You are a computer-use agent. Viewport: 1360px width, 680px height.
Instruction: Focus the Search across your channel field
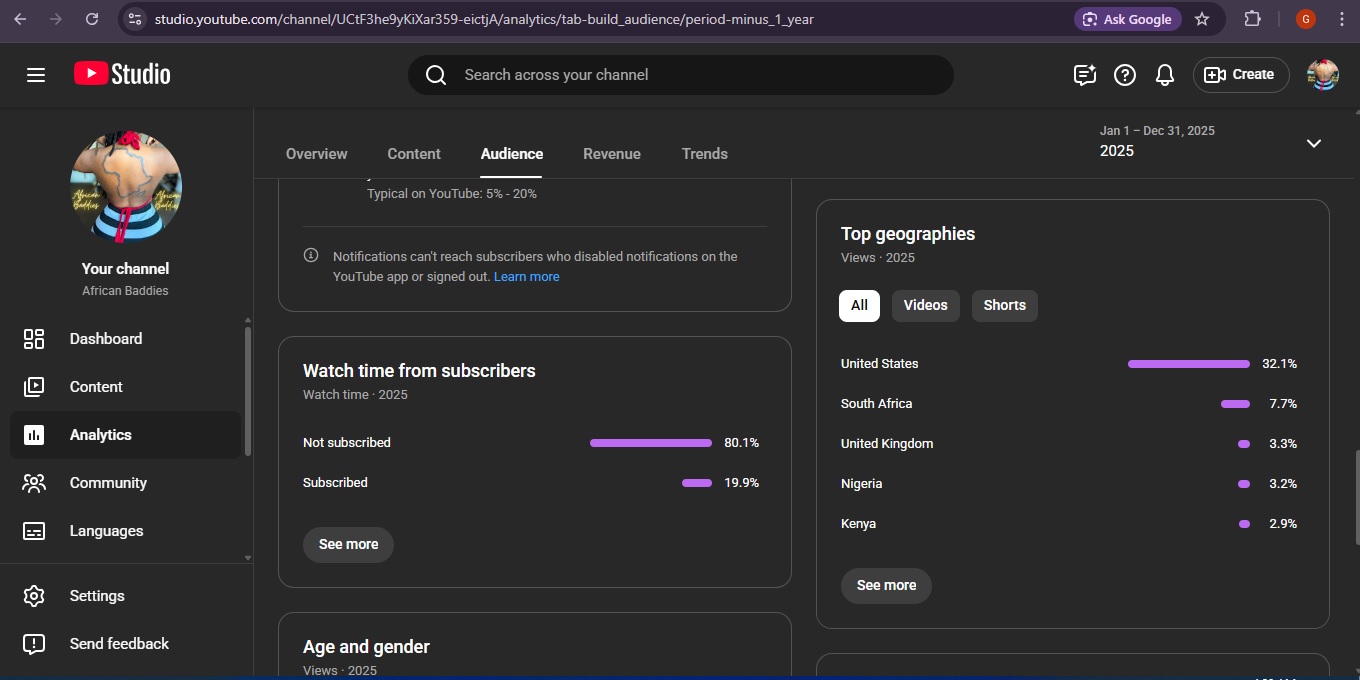pyautogui.click(x=680, y=75)
